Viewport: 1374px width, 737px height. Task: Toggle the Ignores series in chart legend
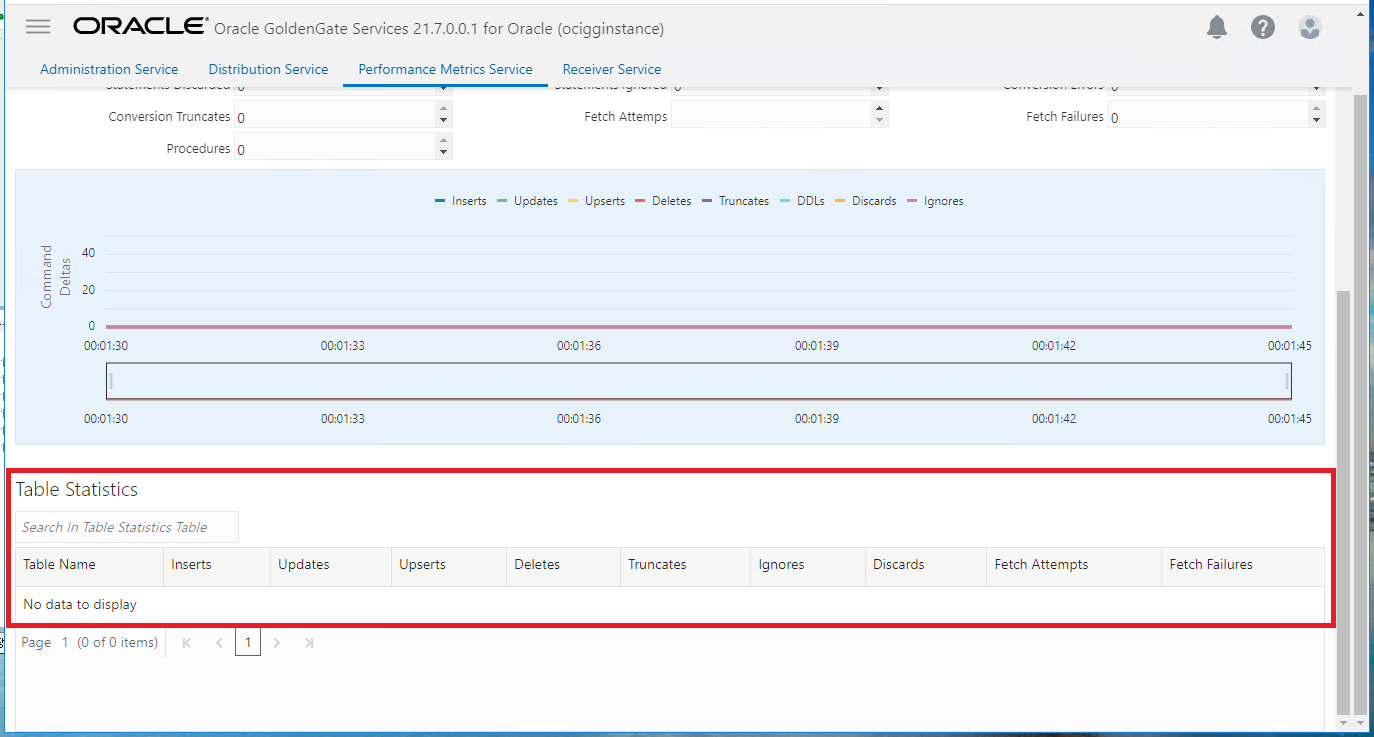coord(935,201)
